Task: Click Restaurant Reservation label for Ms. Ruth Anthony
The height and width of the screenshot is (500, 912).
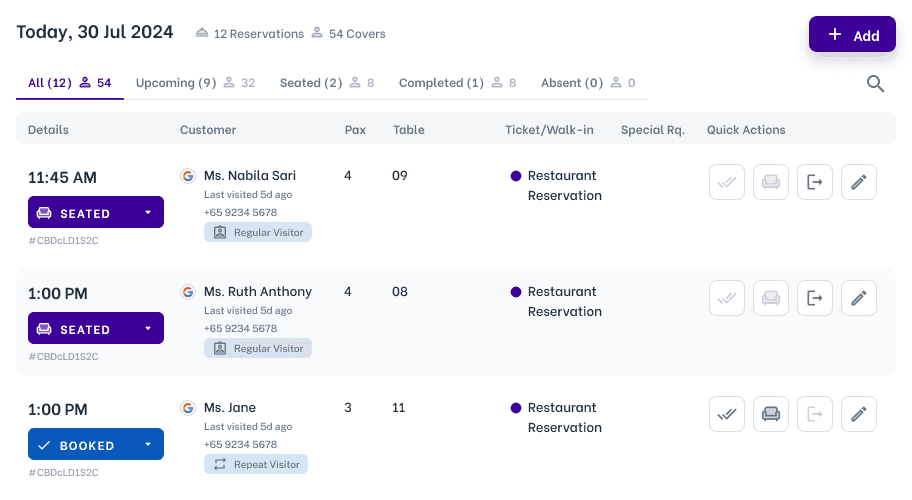Action: tap(564, 301)
